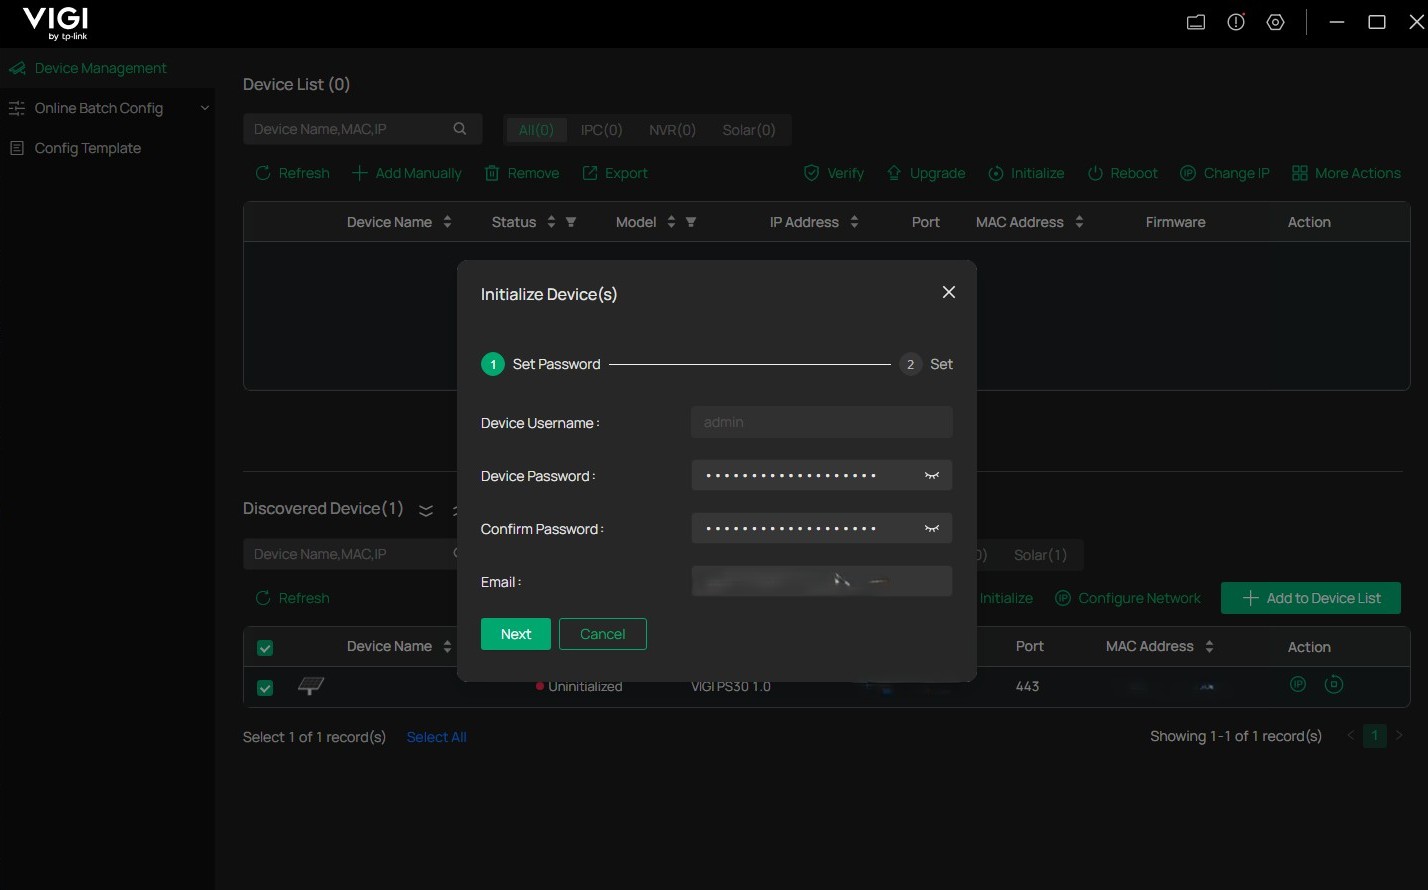
Task: Open the Model column filter
Action: 691,222
